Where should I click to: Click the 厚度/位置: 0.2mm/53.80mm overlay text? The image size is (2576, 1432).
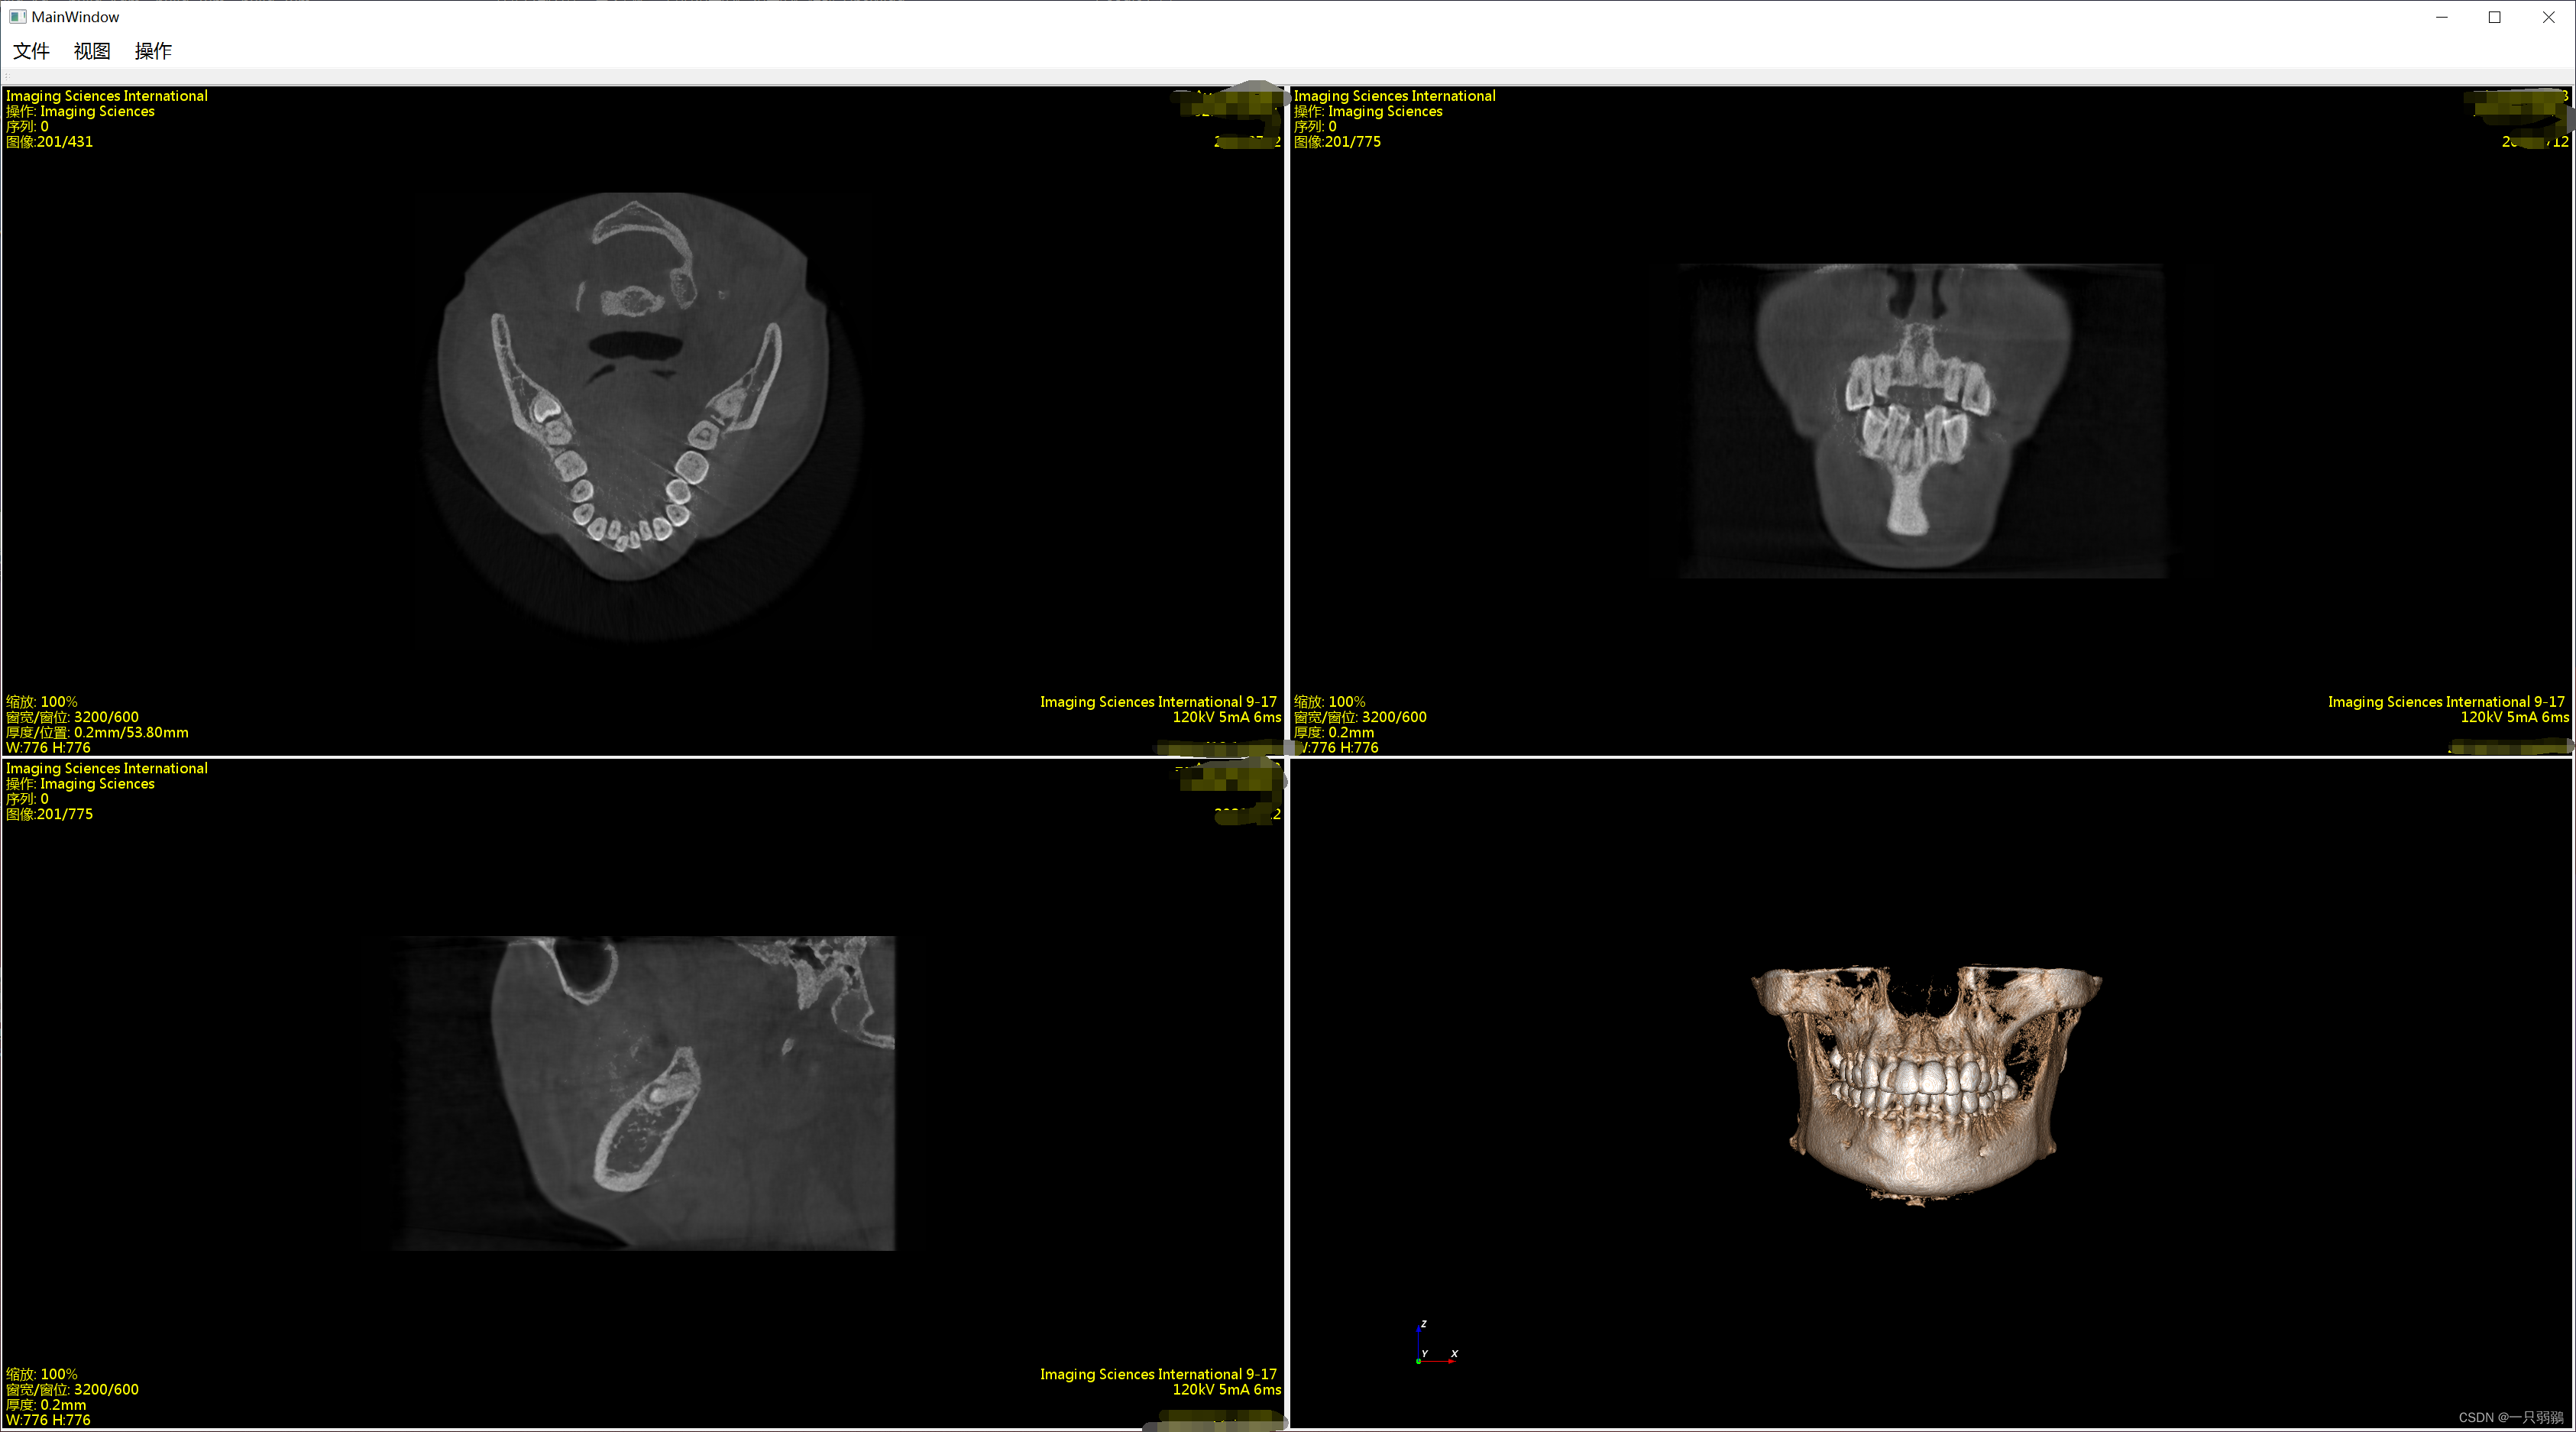pos(97,732)
